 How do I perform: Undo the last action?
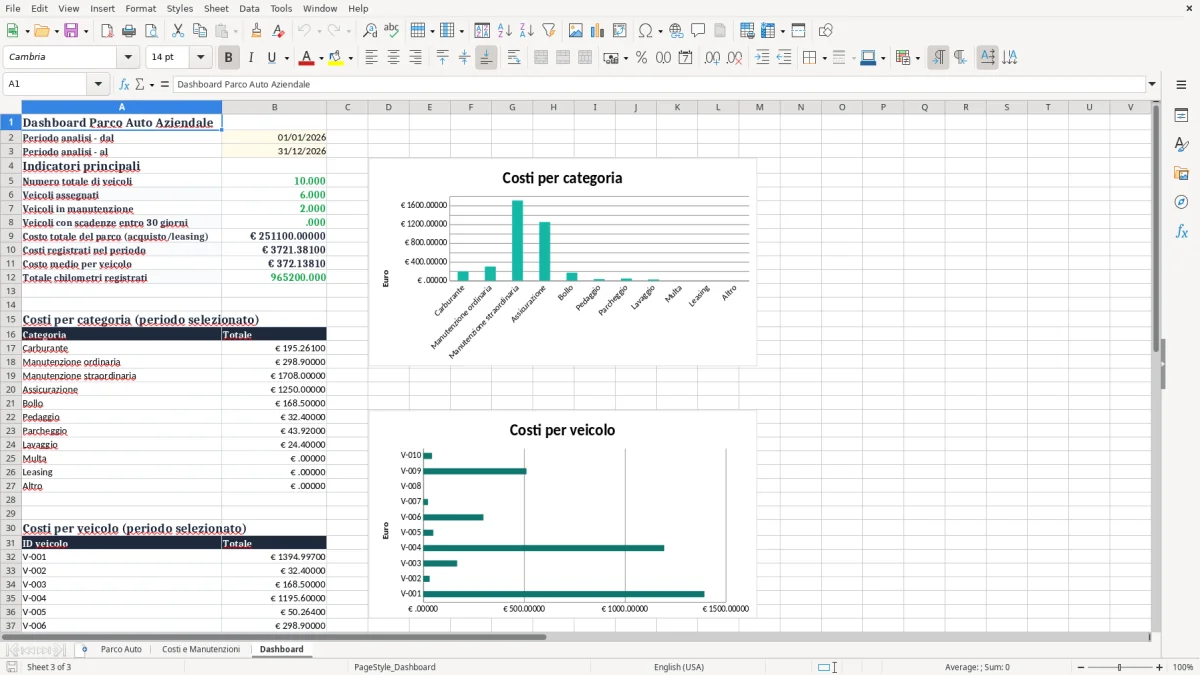[x=304, y=31]
